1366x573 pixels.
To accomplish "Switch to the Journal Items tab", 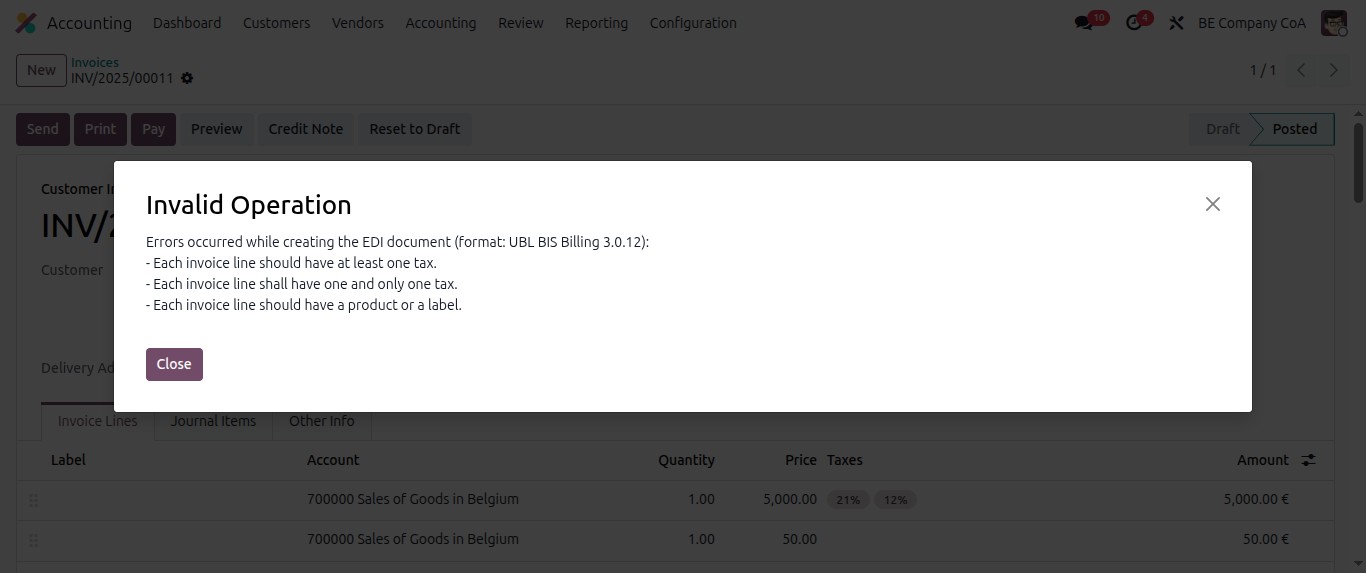I will coord(213,421).
